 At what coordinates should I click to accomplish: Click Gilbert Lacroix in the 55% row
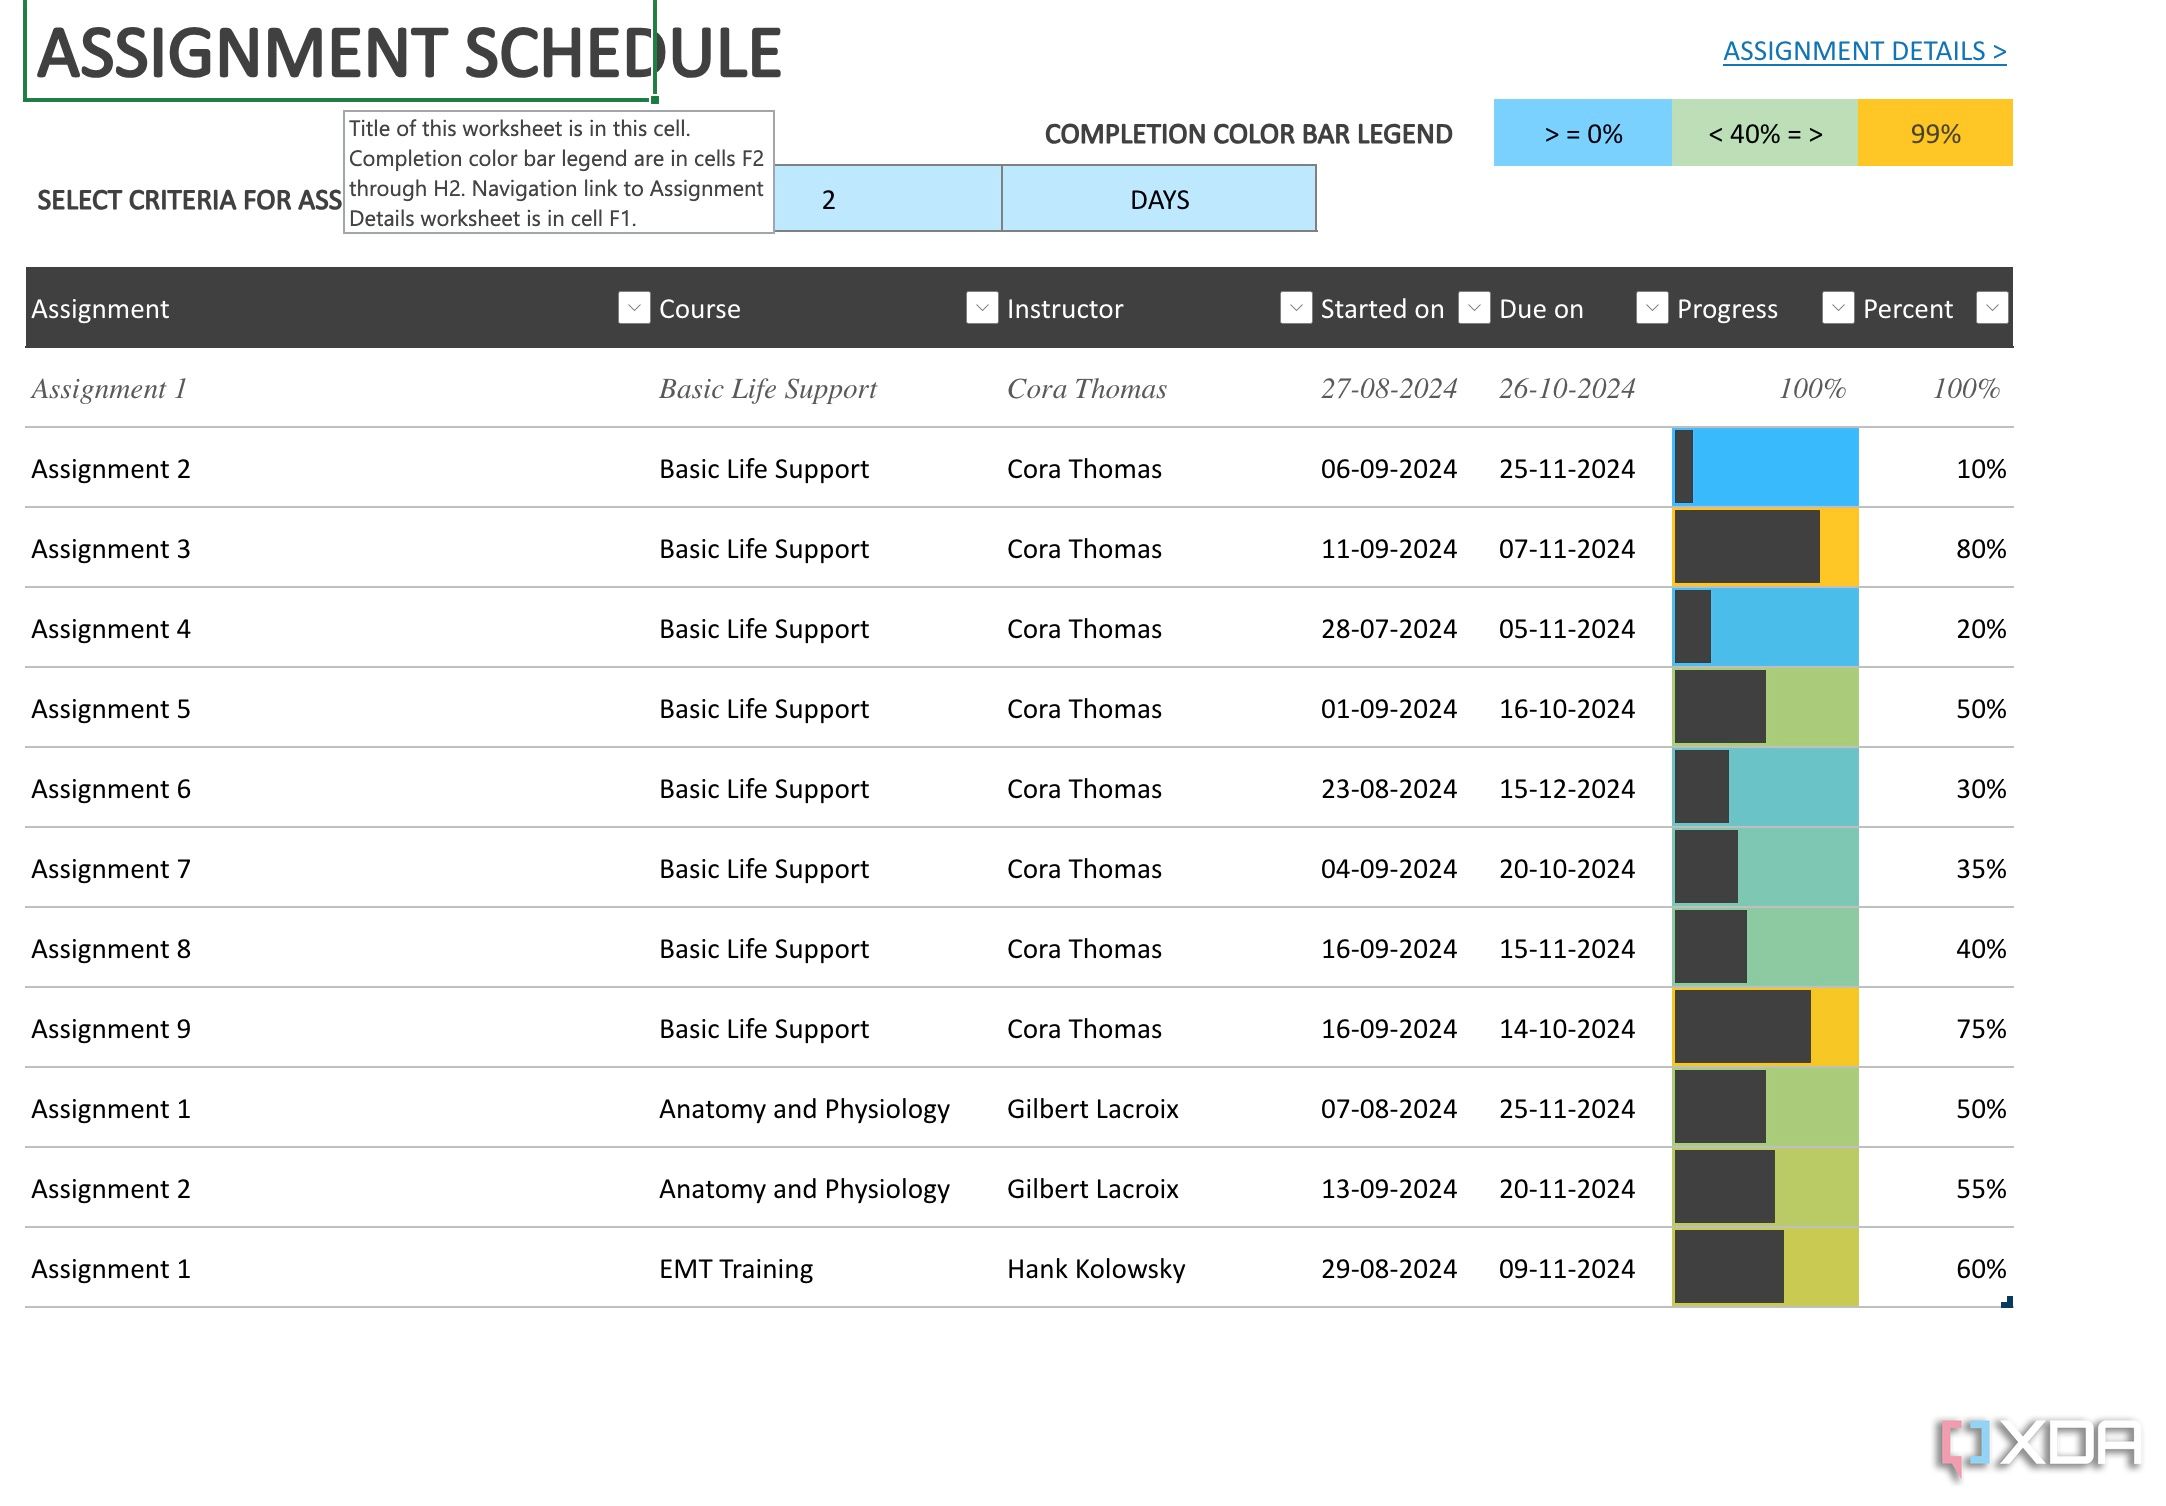(1092, 1188)
